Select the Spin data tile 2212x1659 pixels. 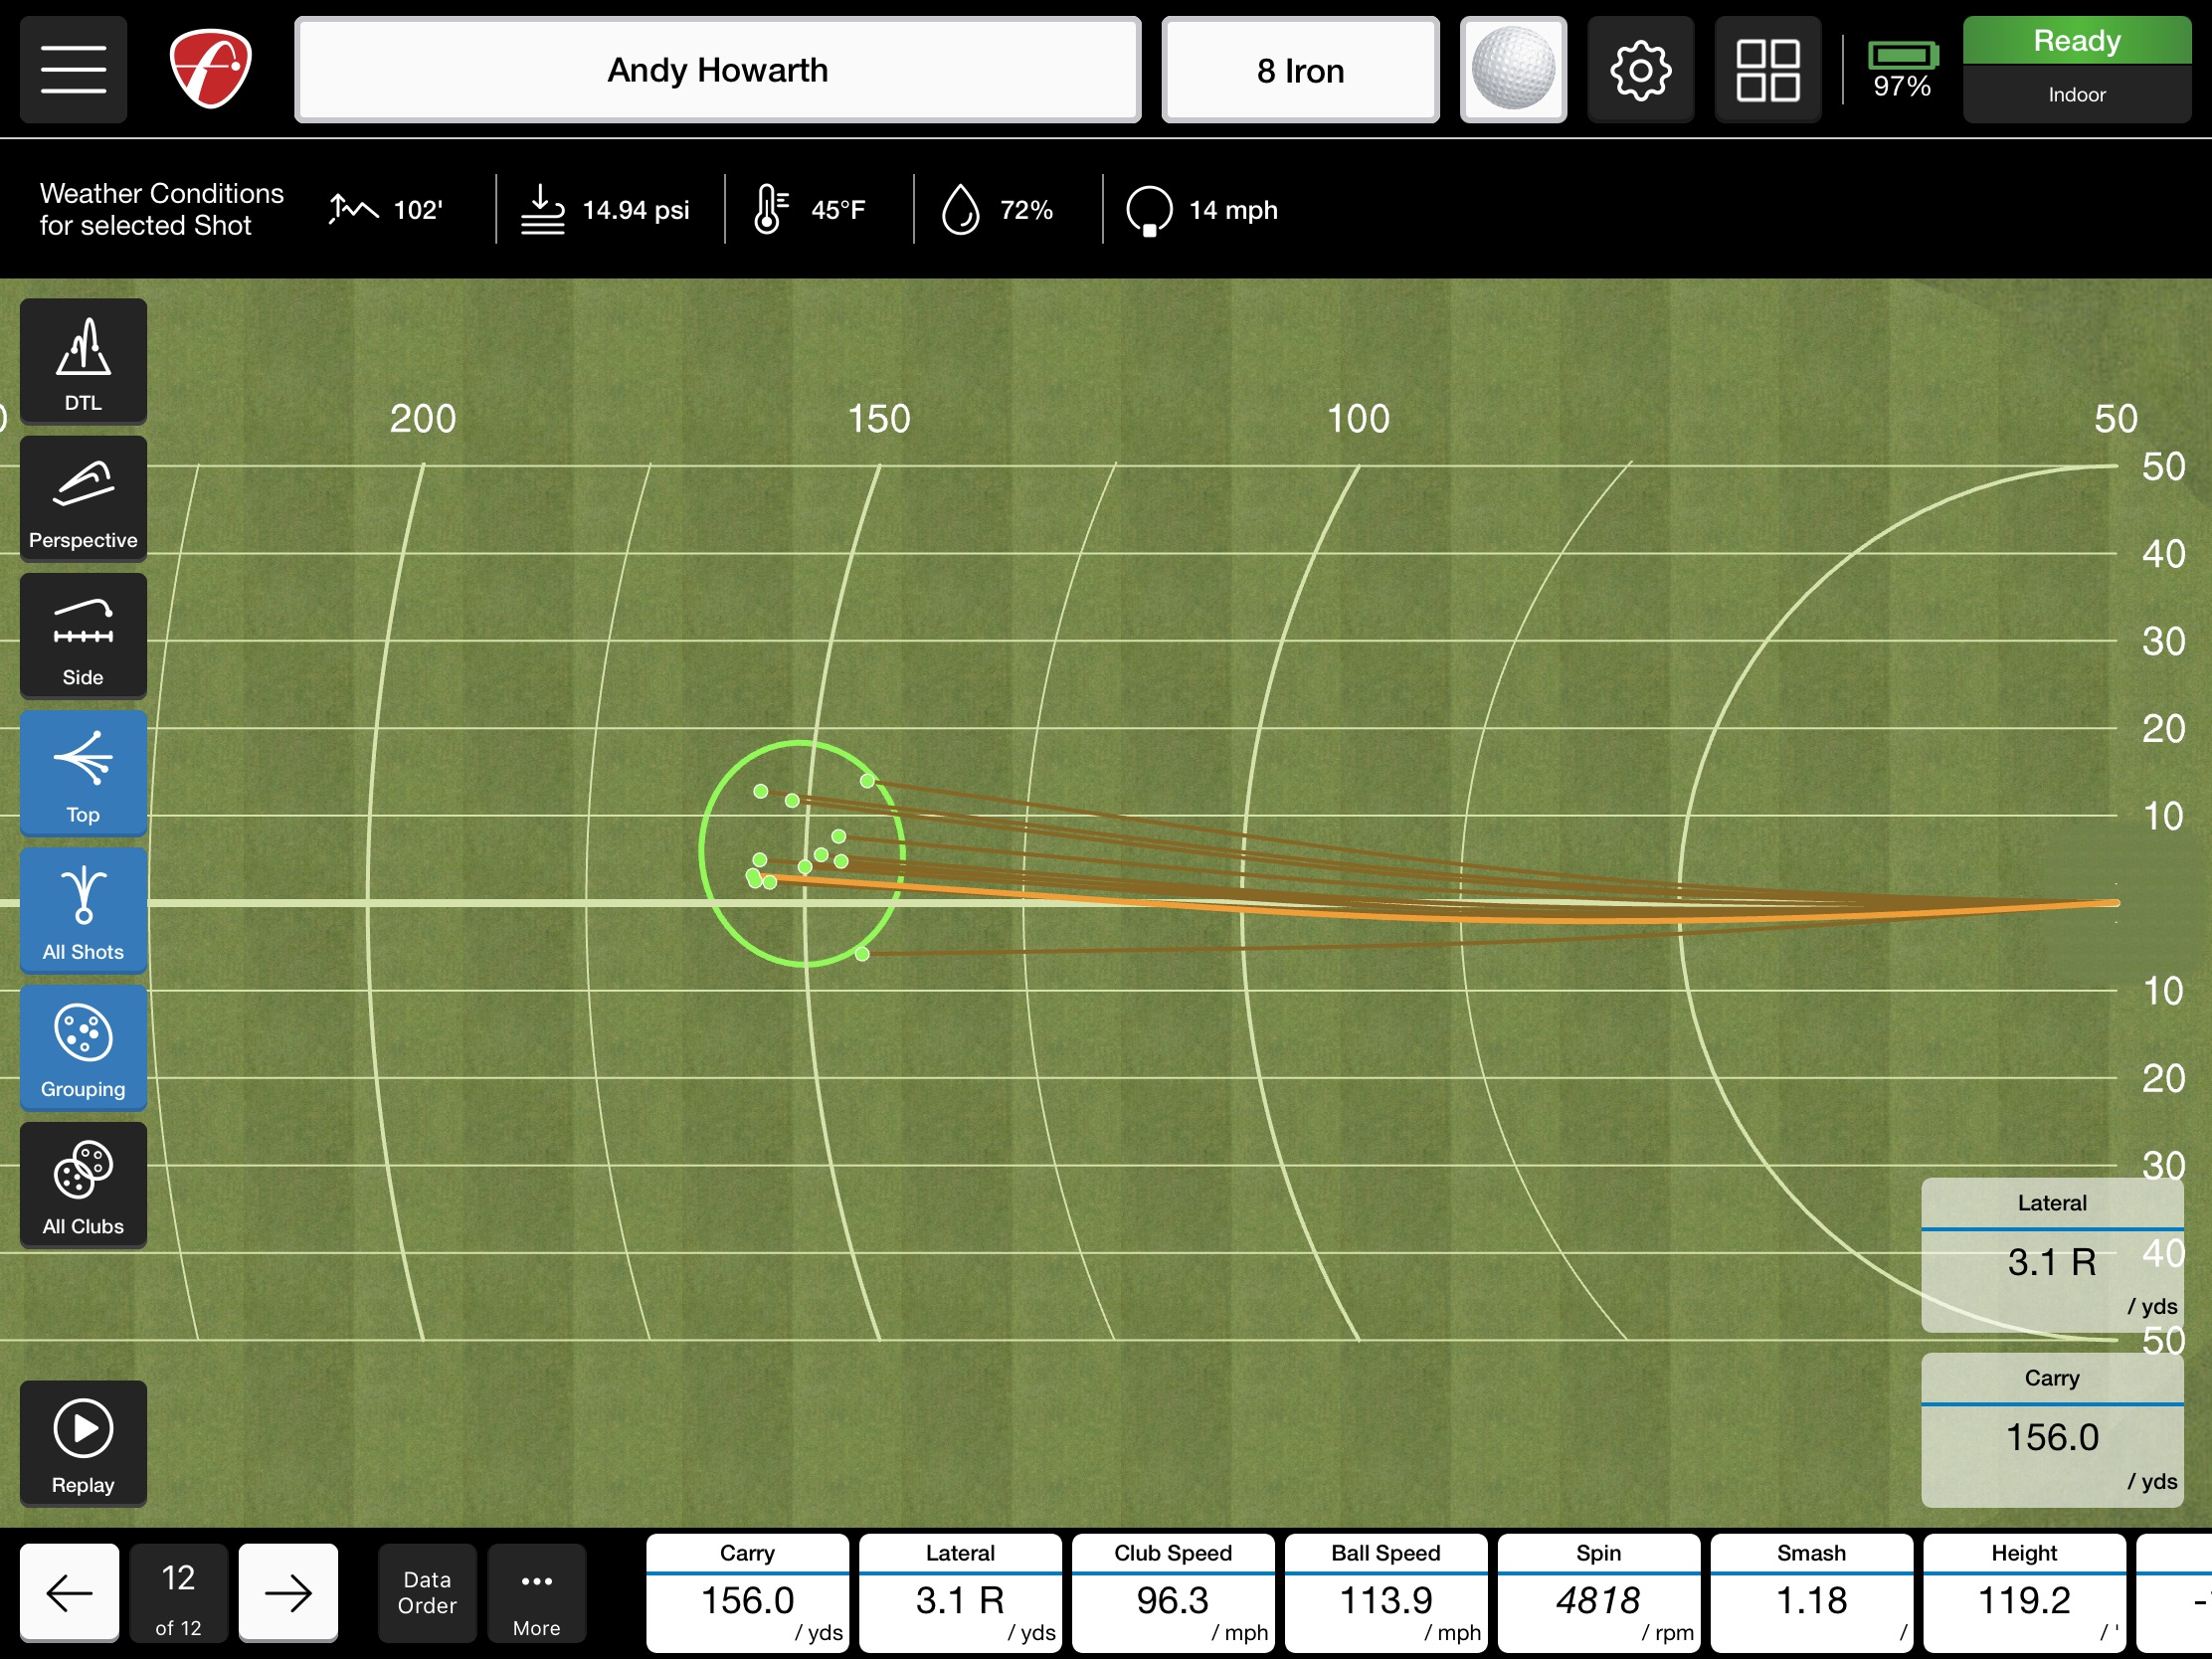tap(1597, 1593)
